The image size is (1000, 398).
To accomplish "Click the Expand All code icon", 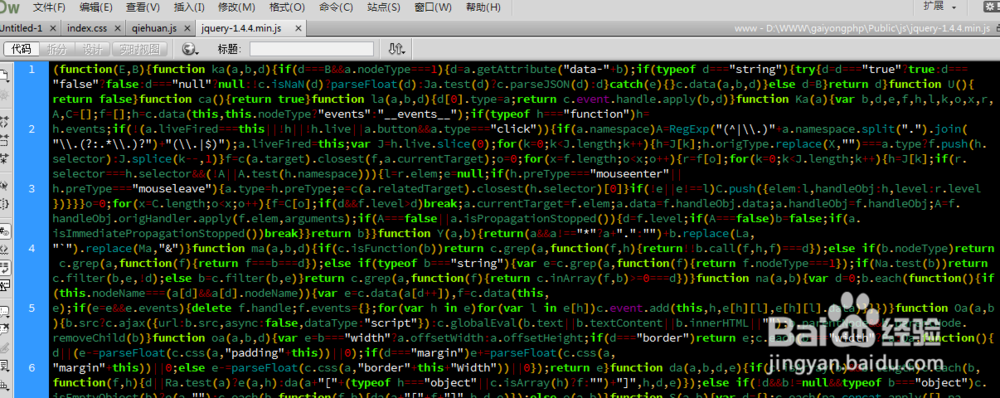I will click(4, 157).
